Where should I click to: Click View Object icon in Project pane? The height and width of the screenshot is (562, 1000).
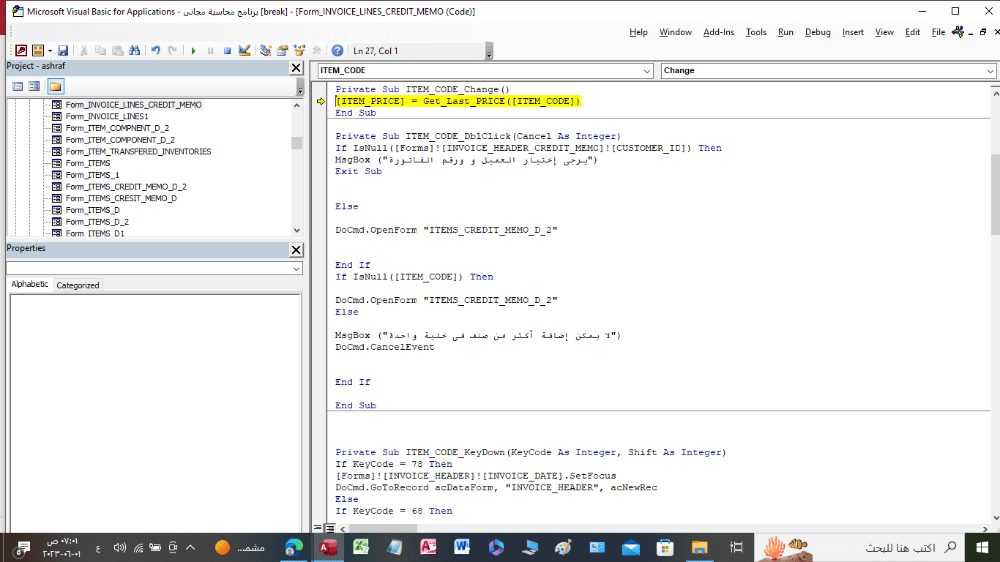click(x=34, y=86)
